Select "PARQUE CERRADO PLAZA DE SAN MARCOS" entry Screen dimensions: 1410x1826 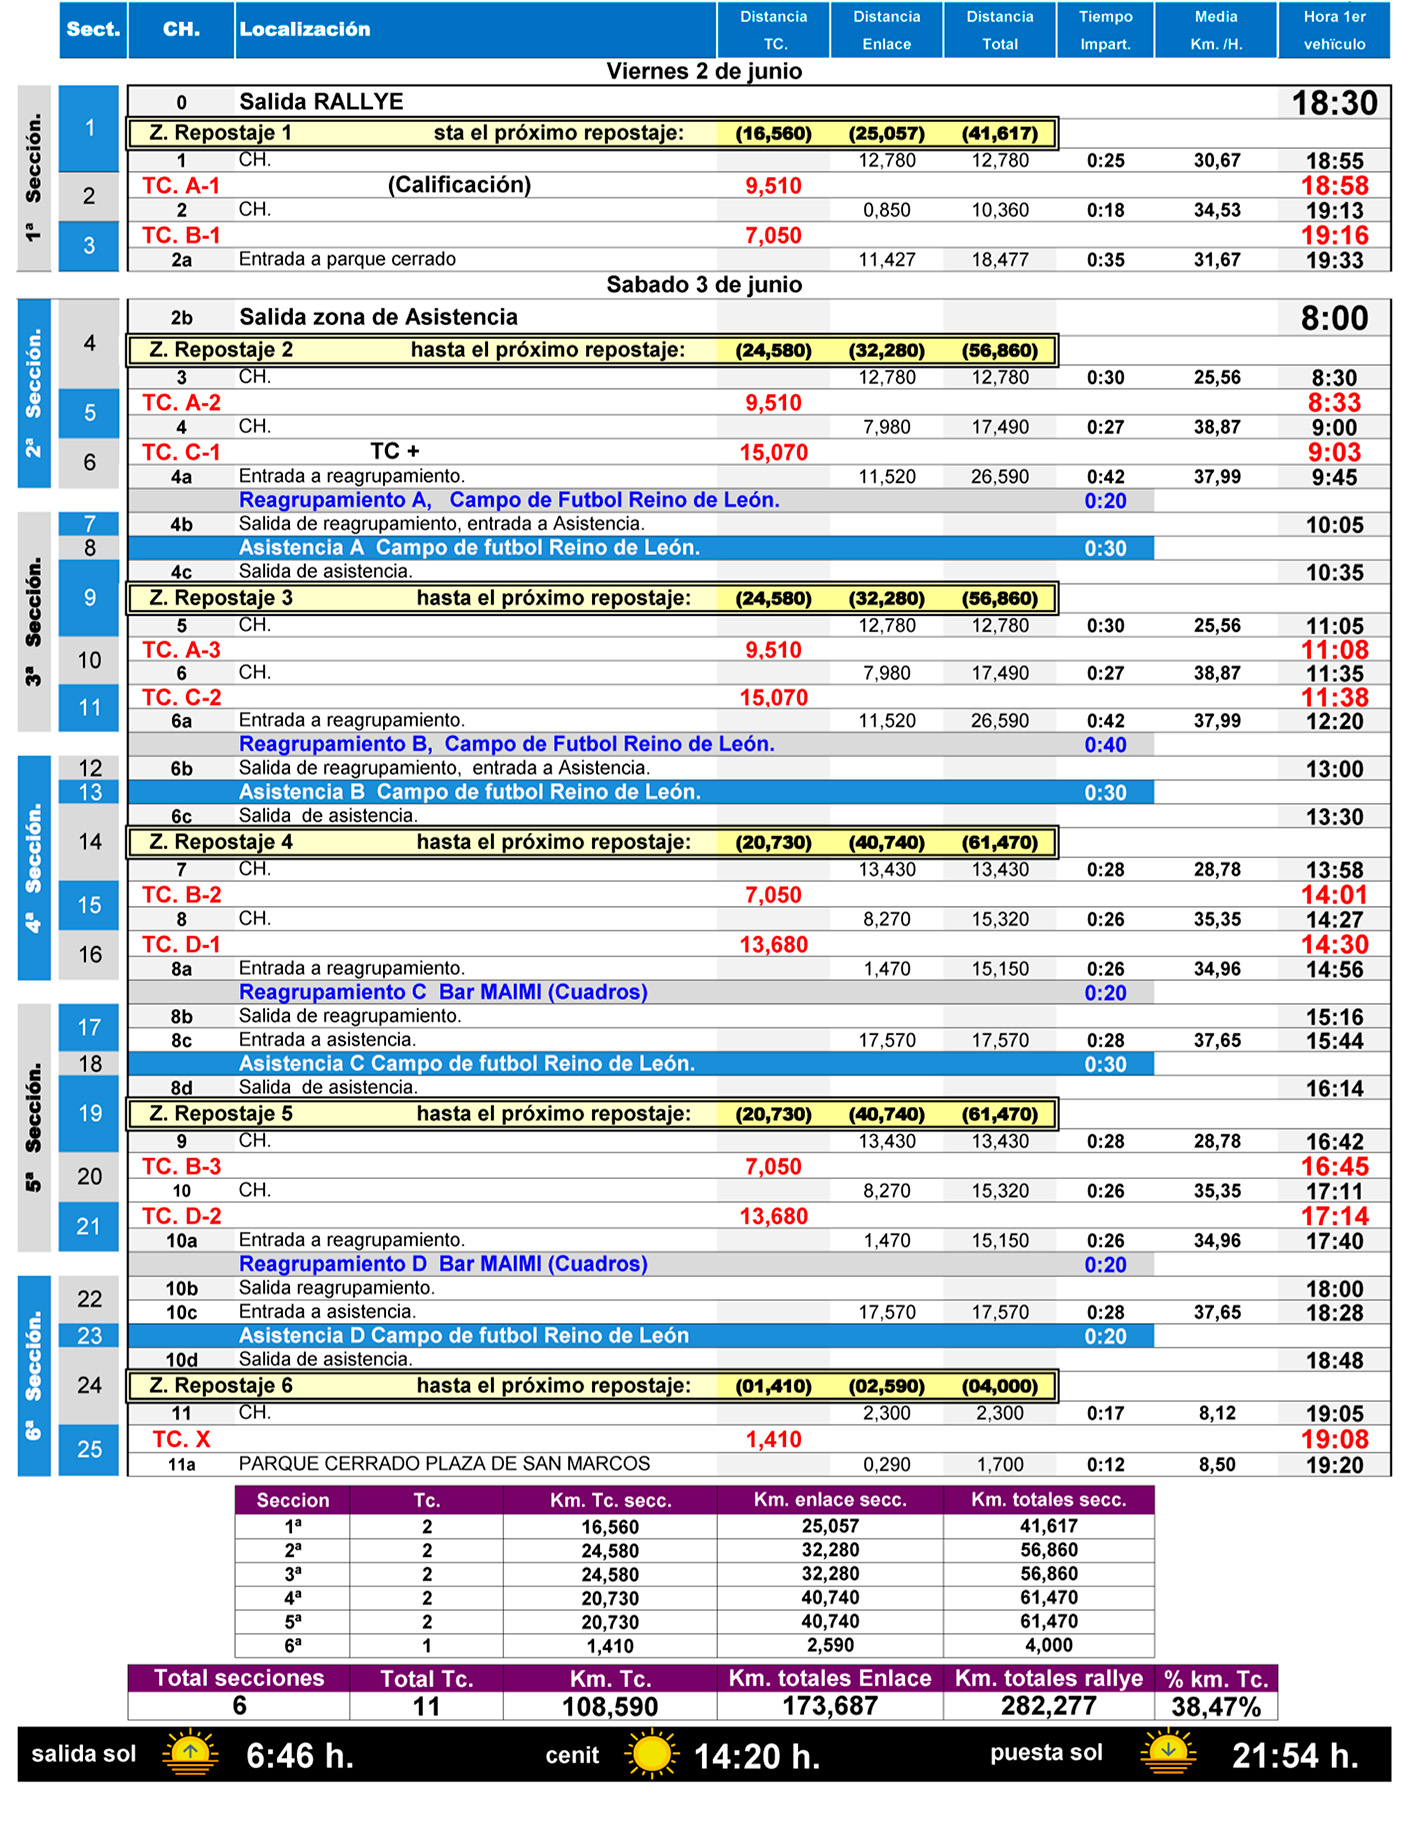(444, 1464)
